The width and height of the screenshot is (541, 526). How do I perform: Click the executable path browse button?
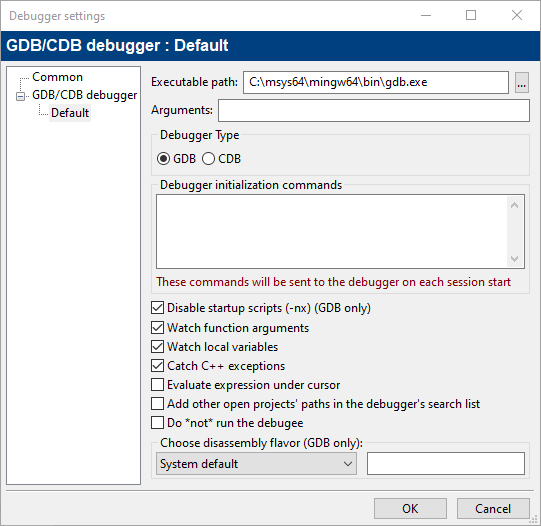[522, 82]
